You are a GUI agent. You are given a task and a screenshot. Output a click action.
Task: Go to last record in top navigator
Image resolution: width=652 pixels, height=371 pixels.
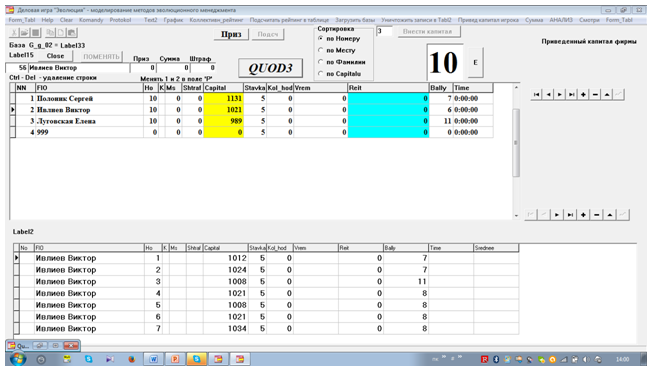coord(572,94)
